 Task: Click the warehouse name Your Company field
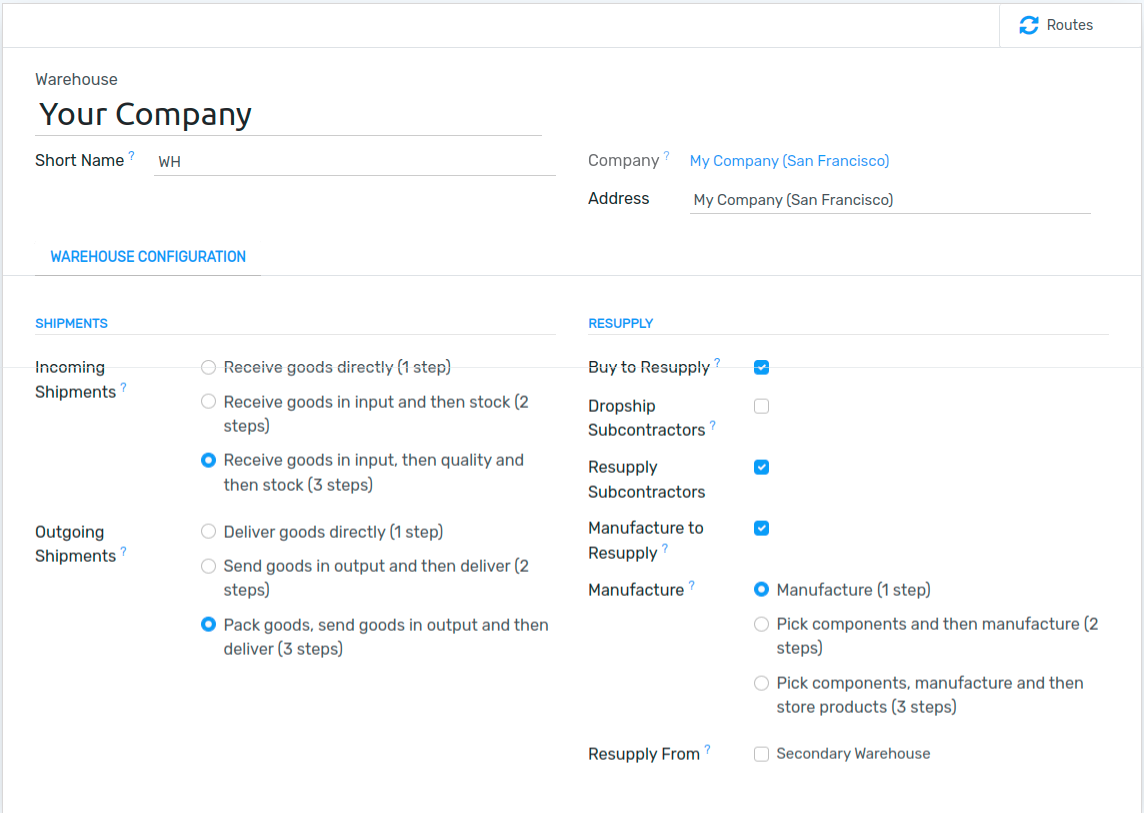[288, 115]
